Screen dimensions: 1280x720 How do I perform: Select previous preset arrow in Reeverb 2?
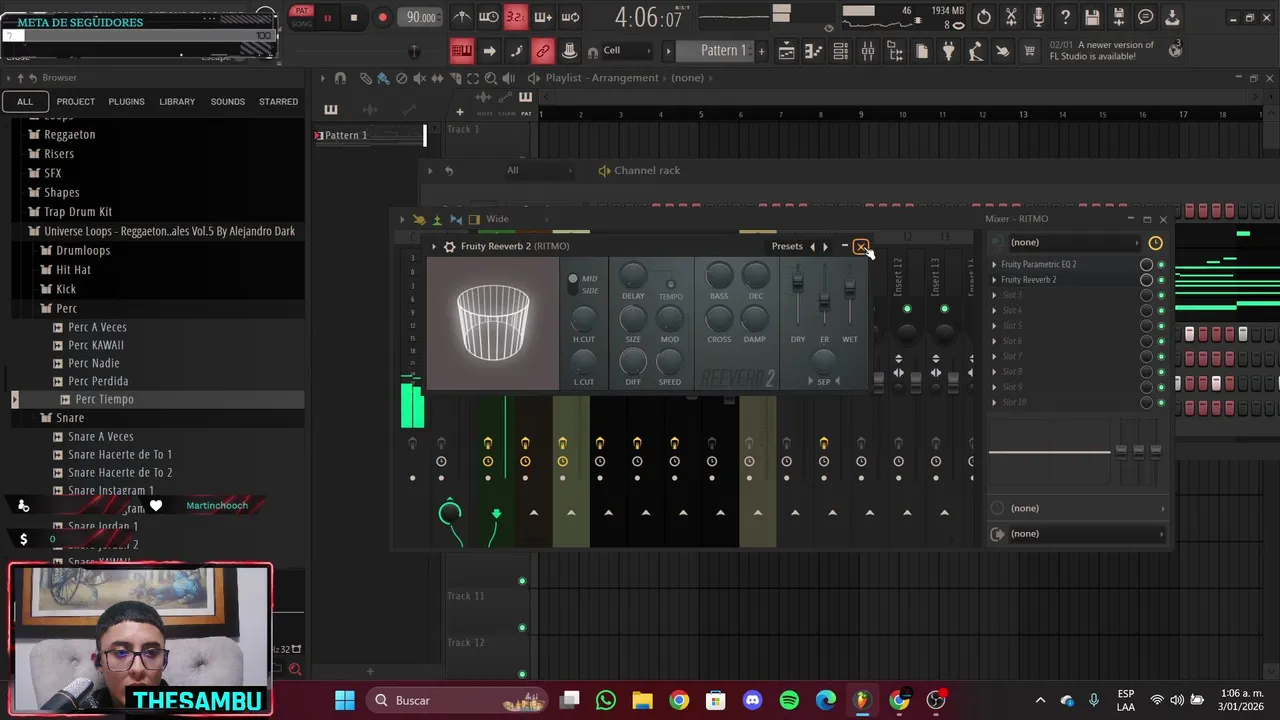click(x=812, y=246)
